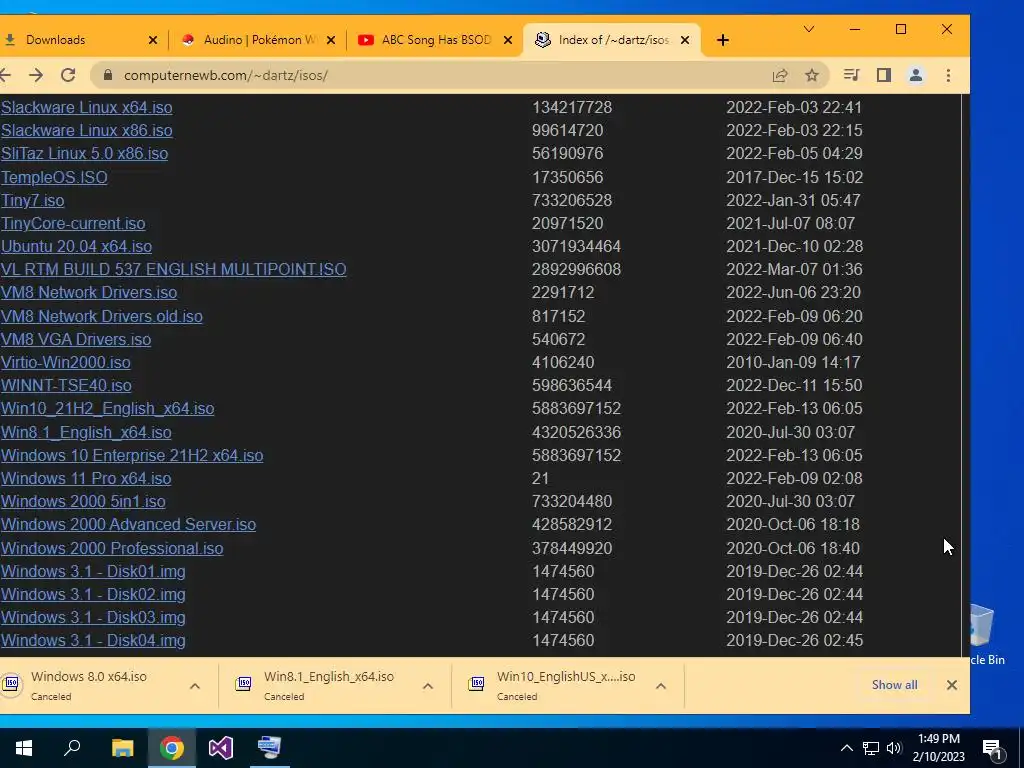This screenshot has height=768, width=1024.
Task: Click the Tiny7.iso link
Action: [x=33, y=200]
